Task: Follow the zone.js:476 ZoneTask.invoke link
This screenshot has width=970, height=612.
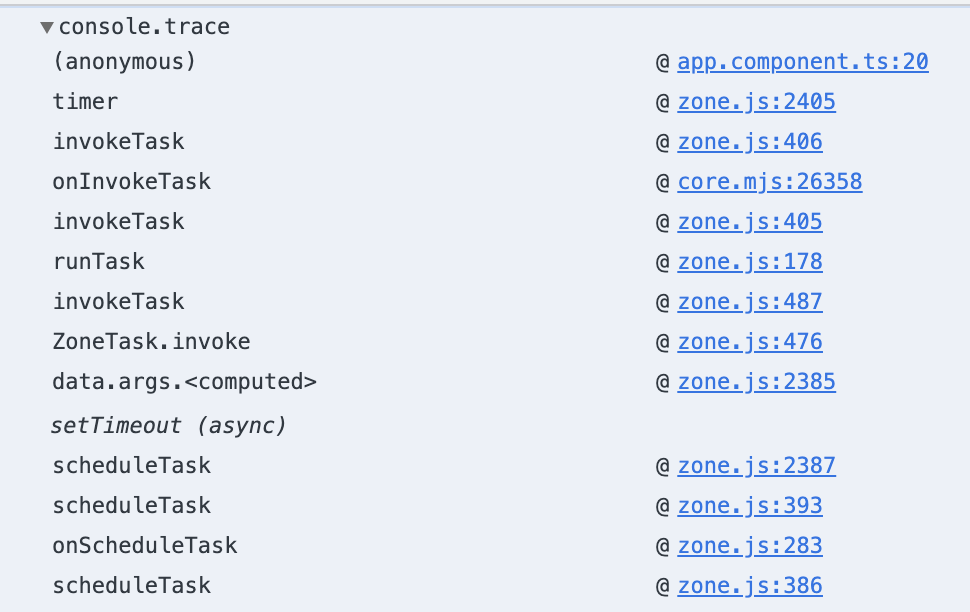Action: coord(750,342)
